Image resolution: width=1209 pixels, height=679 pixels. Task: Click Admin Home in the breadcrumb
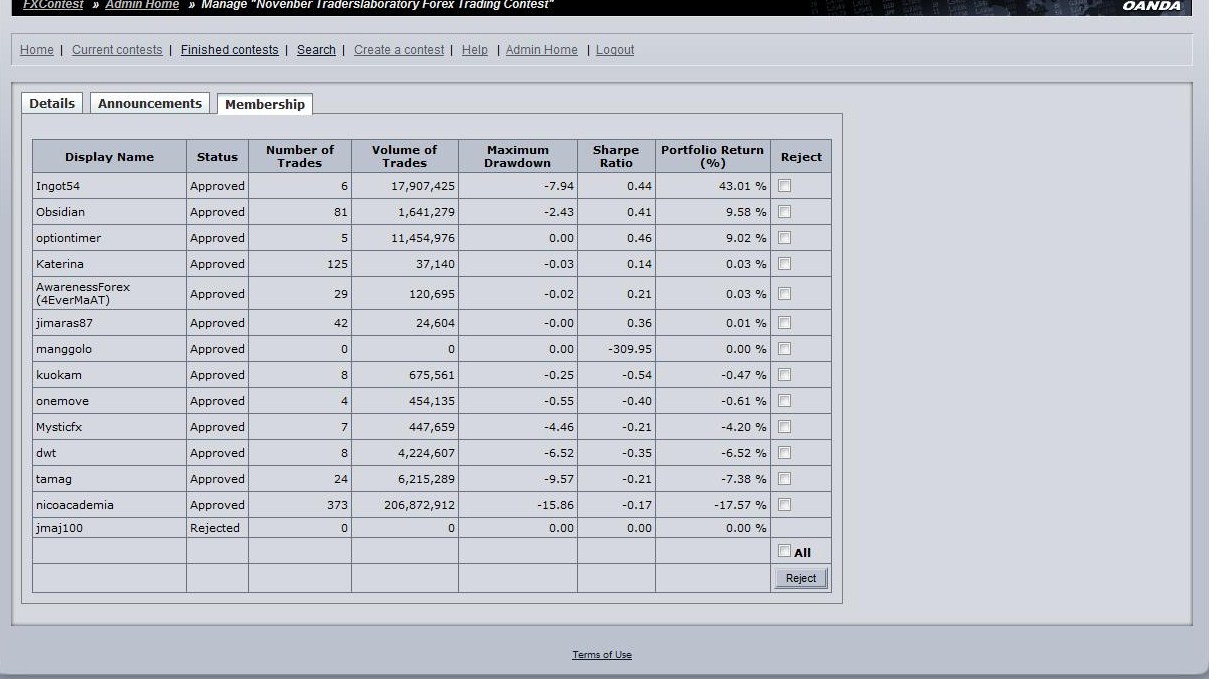[x=142, y=5]
